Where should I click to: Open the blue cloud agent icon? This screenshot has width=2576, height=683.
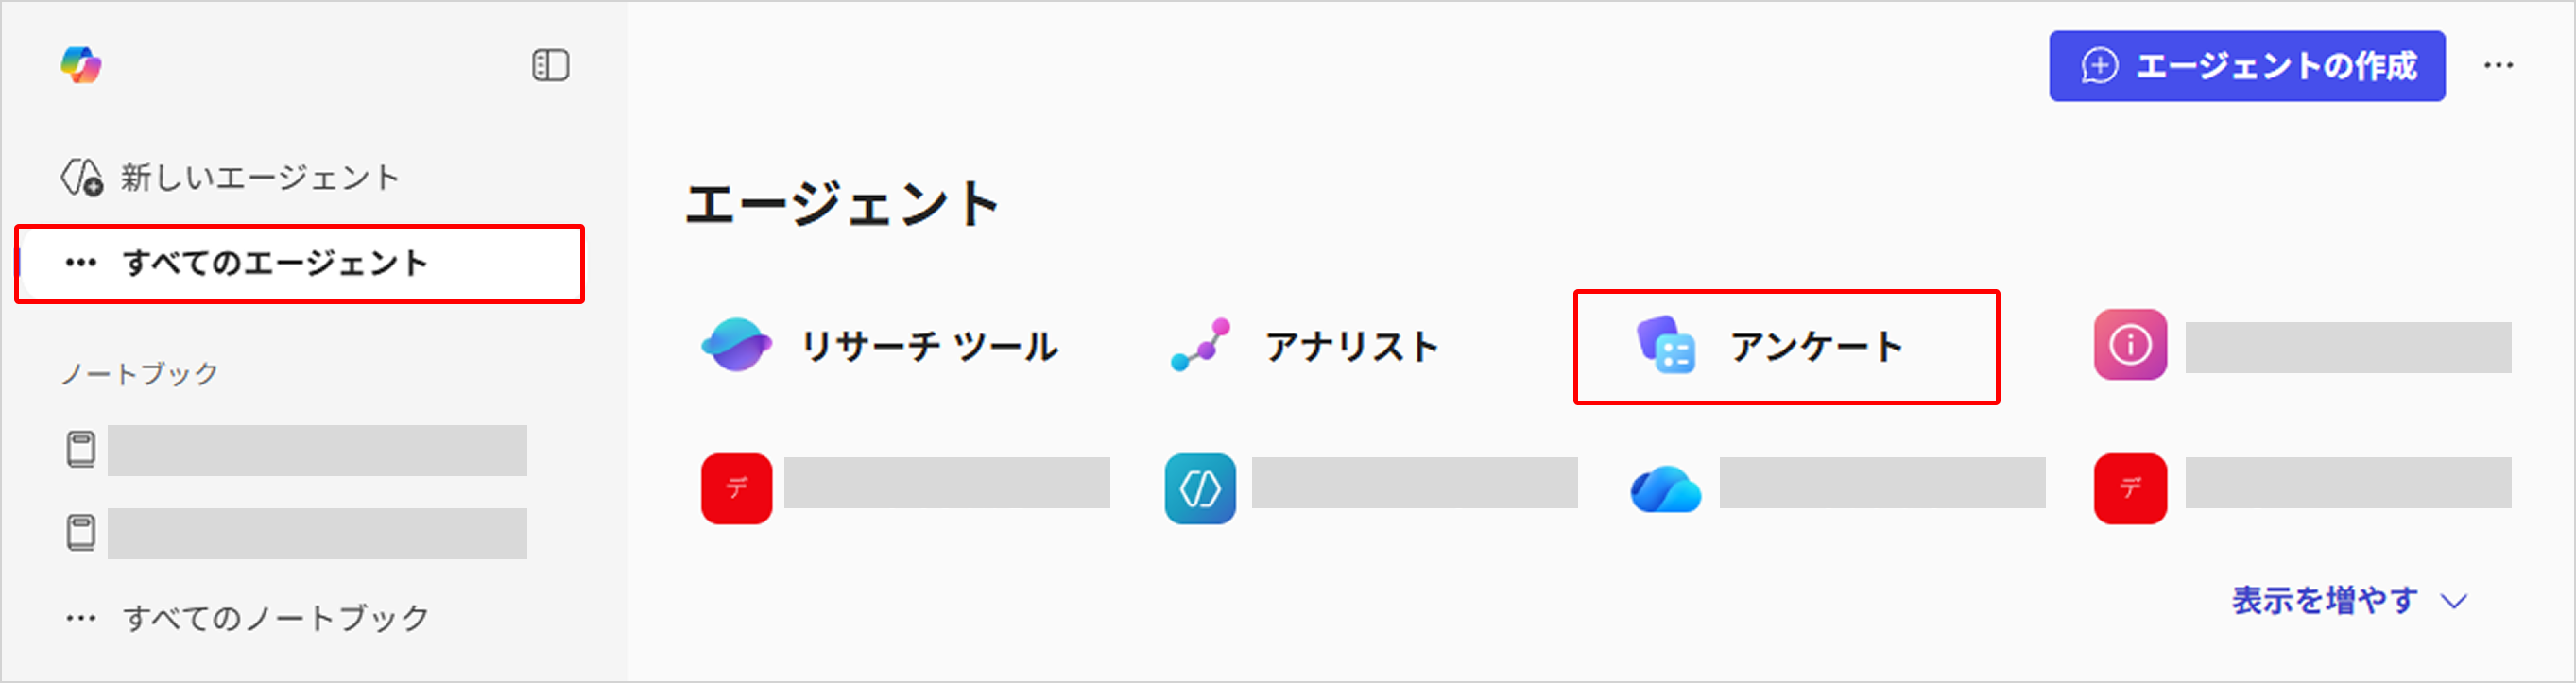pos(1665,488)
